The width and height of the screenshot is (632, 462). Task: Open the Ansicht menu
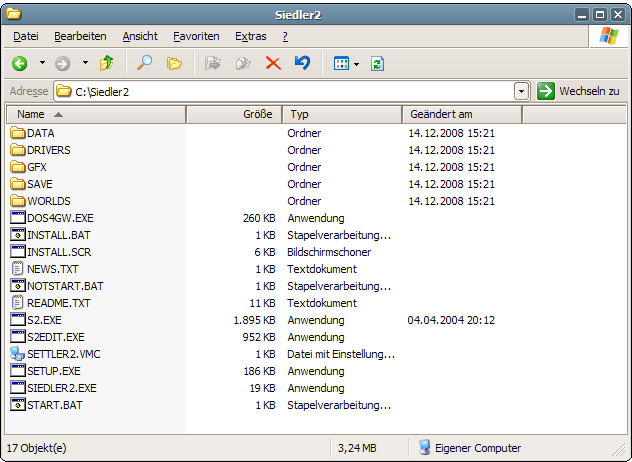140,36
